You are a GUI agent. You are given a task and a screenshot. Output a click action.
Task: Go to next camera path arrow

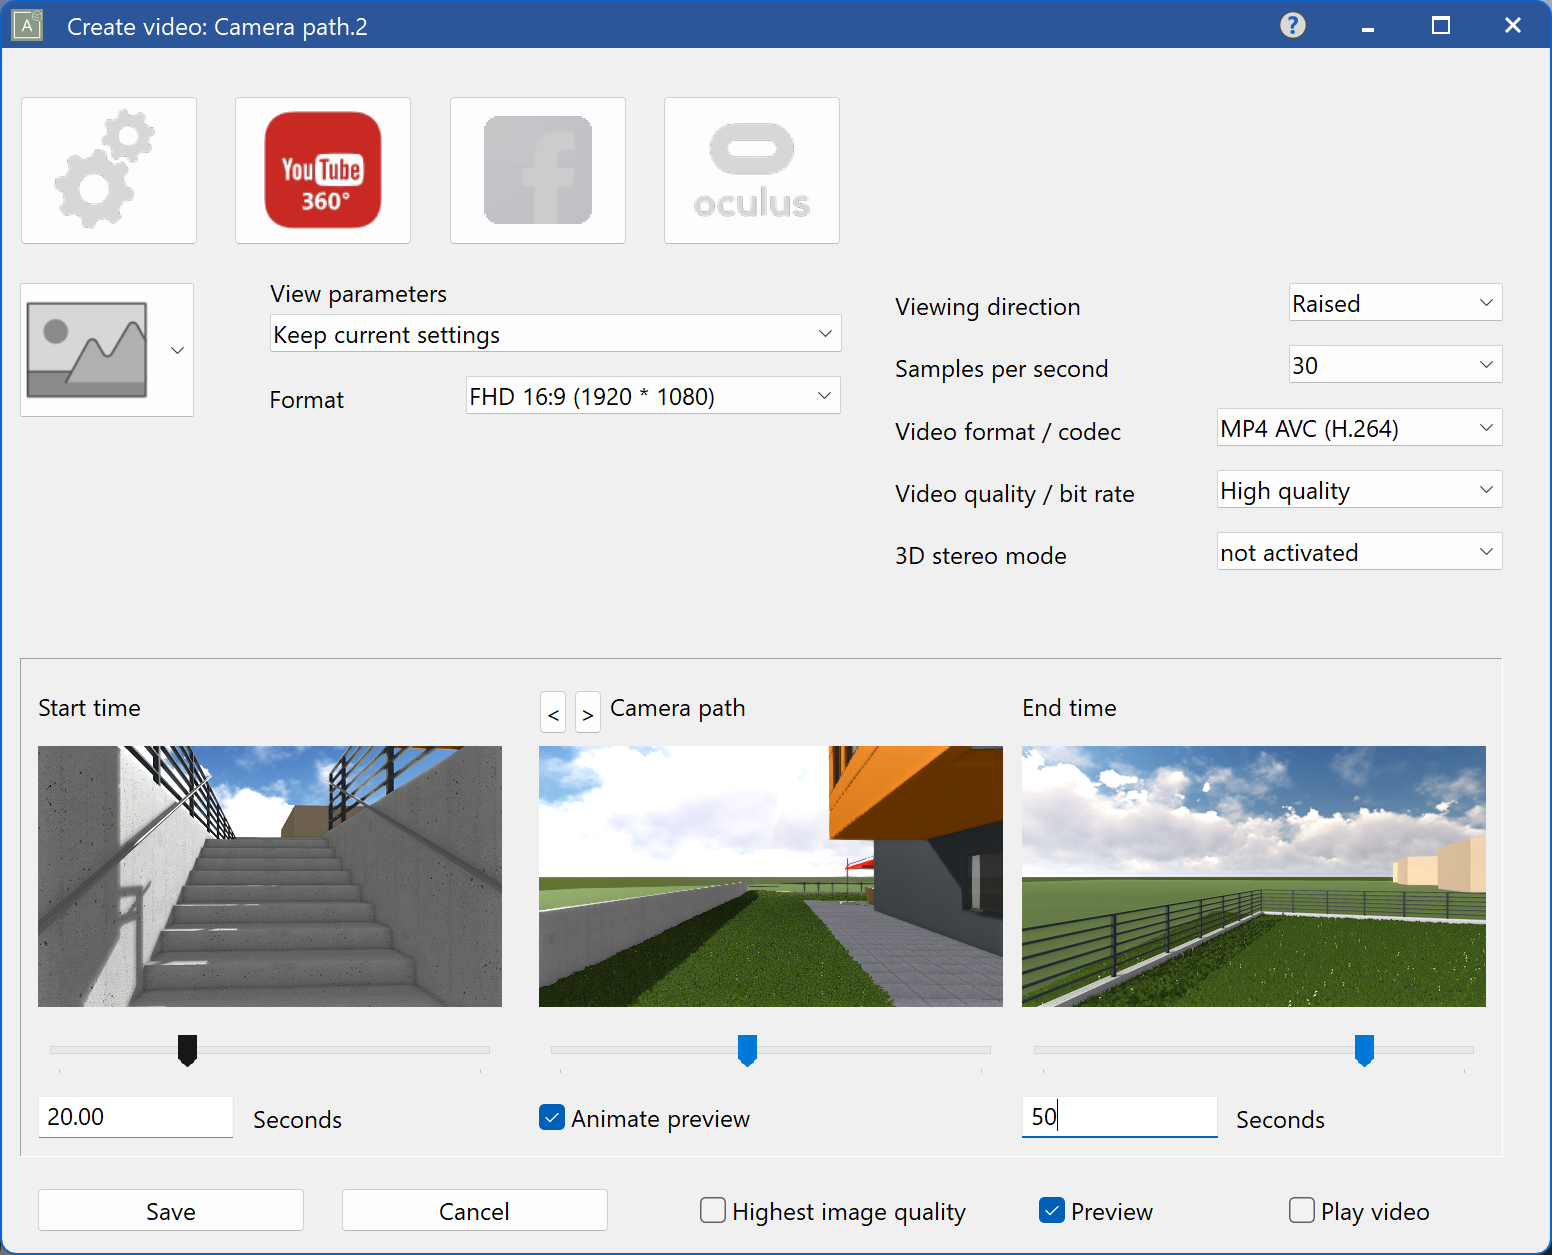pyautogui.click(x=588, y=713)
